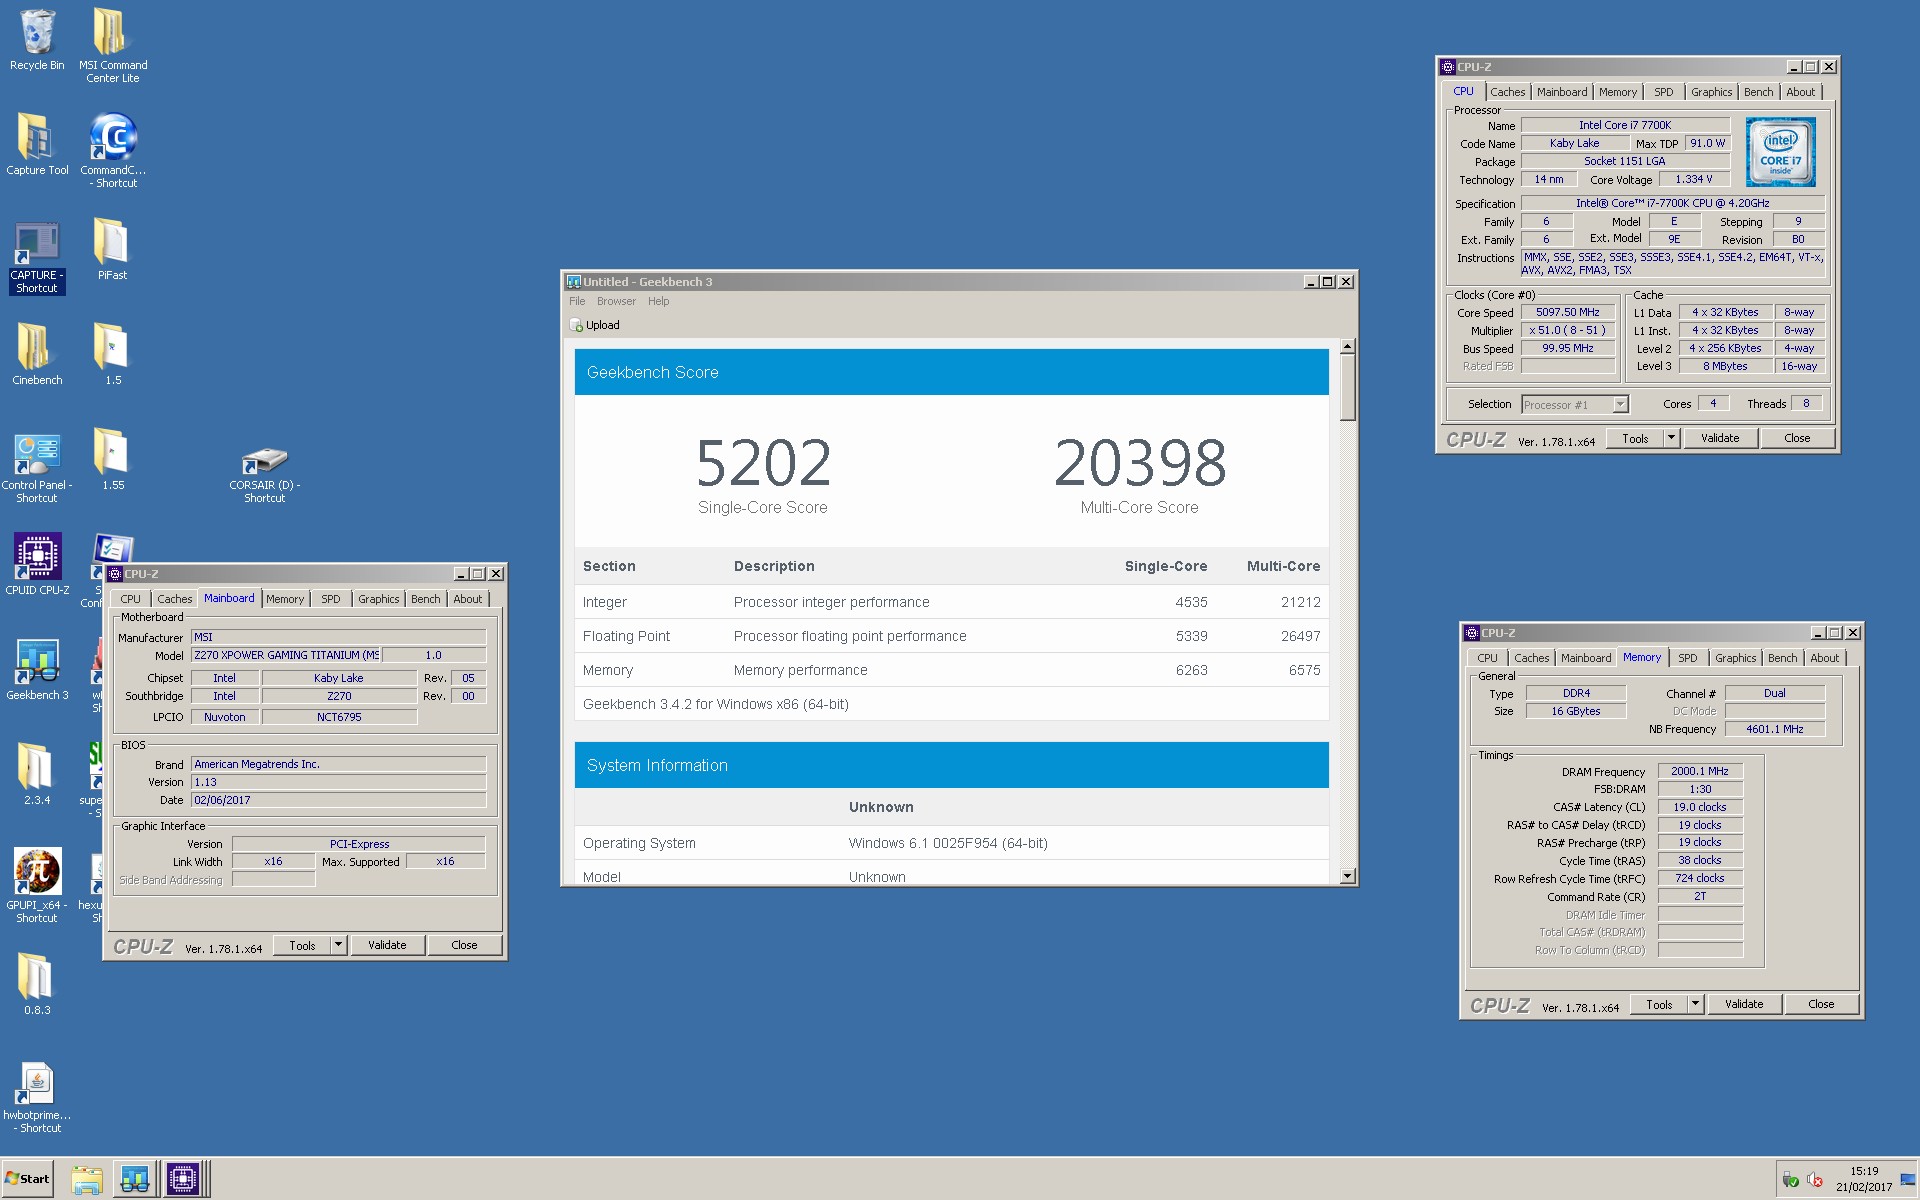Click the Upload icon in Geekbench
The height and width of the screenshot is (1200, 1920).
coord(576,325)
